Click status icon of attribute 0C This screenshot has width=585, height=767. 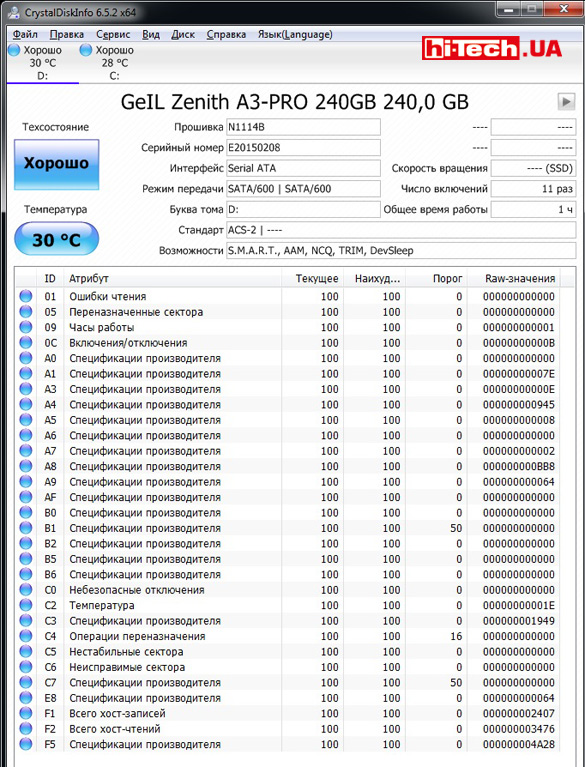coord(26,342)
